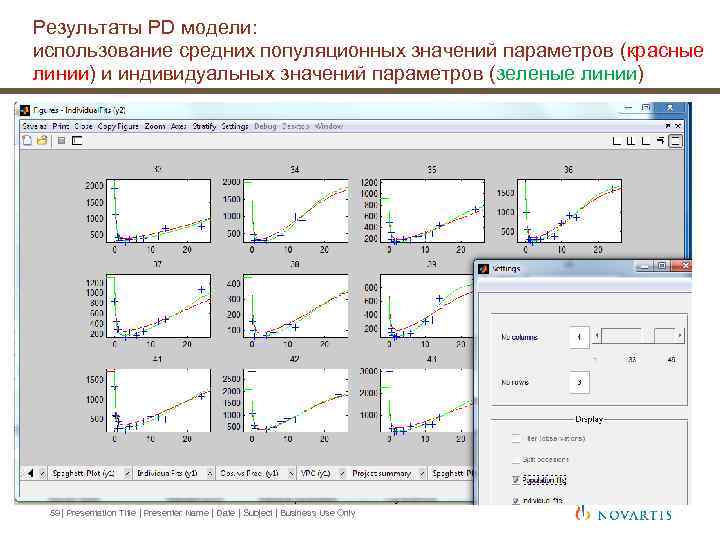Click subplot for subject 35
Image resolution: width=720 pixels, height=540 pixels.
pyautogui.click(x=432, y=211)
